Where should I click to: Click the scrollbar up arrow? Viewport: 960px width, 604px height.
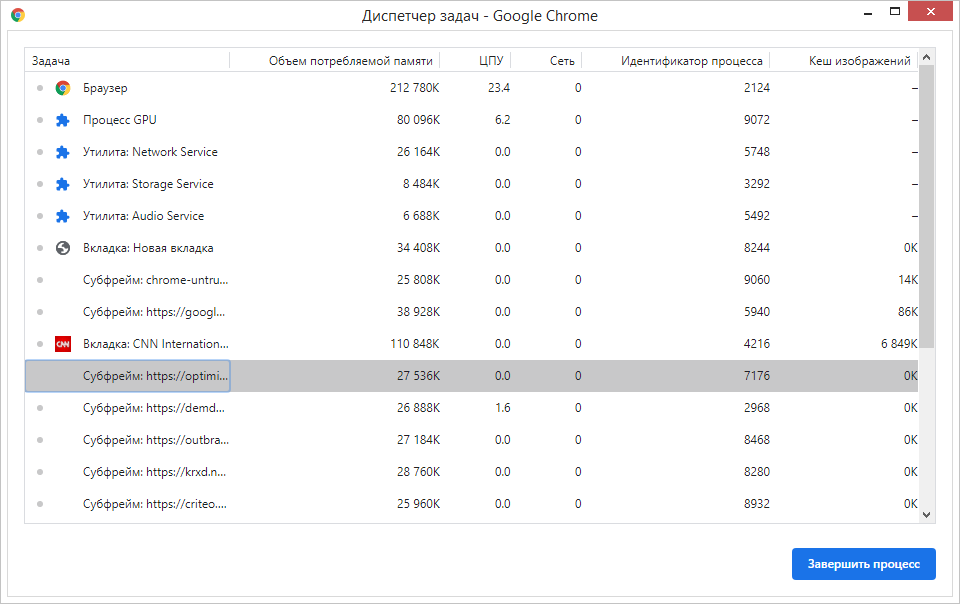pos(926,57)
